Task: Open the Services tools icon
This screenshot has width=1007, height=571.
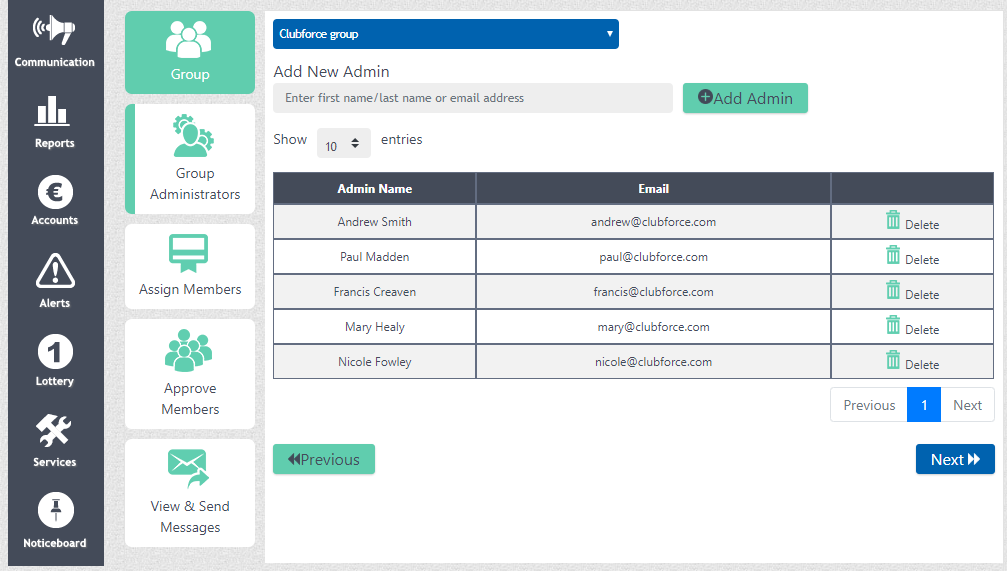Action: click(x=54, y=432)
